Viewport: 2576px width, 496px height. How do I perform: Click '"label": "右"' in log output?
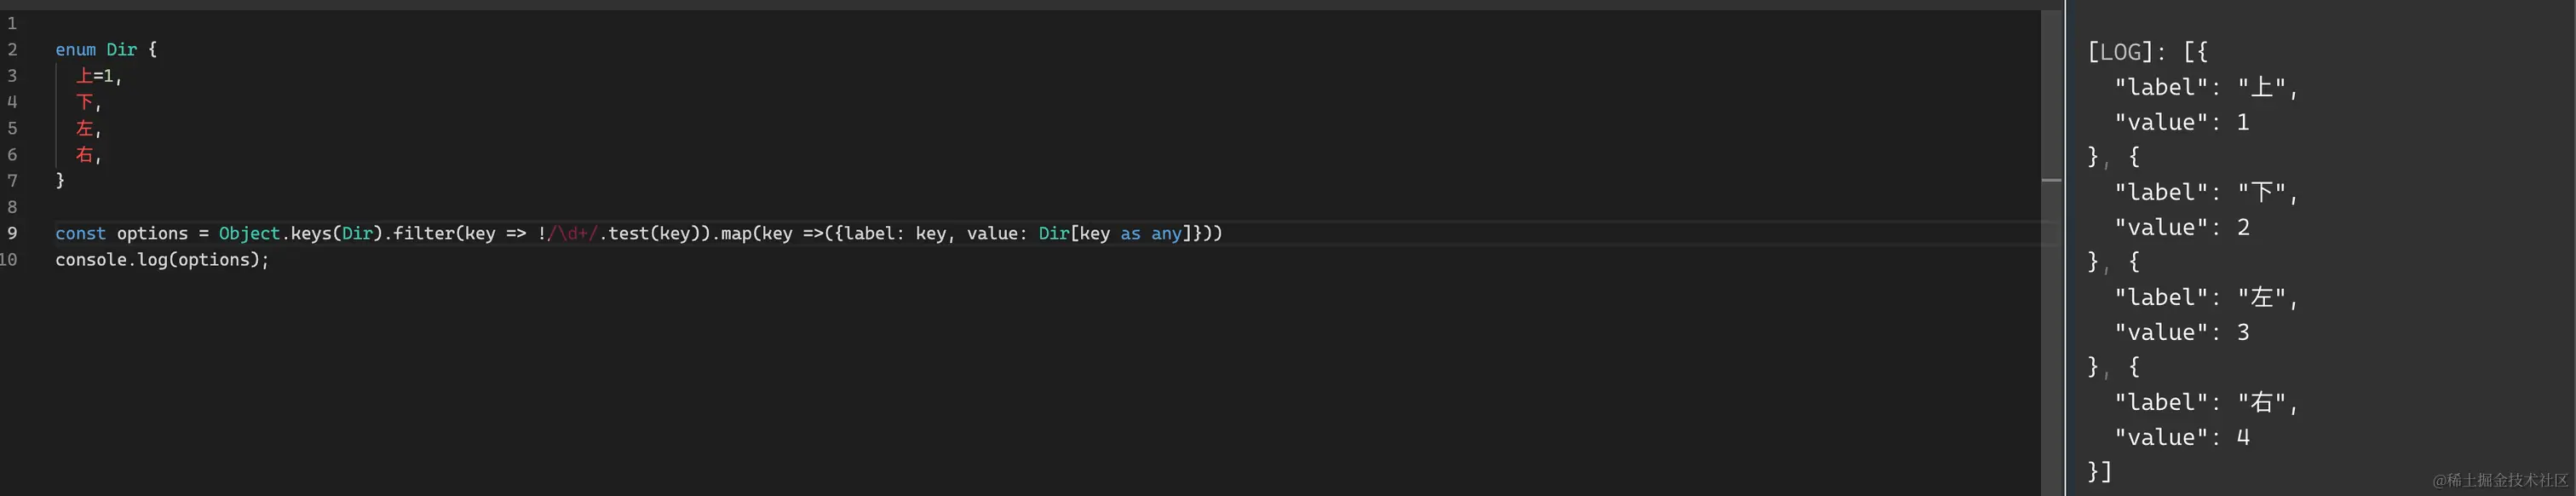(x=2202, y=402)
